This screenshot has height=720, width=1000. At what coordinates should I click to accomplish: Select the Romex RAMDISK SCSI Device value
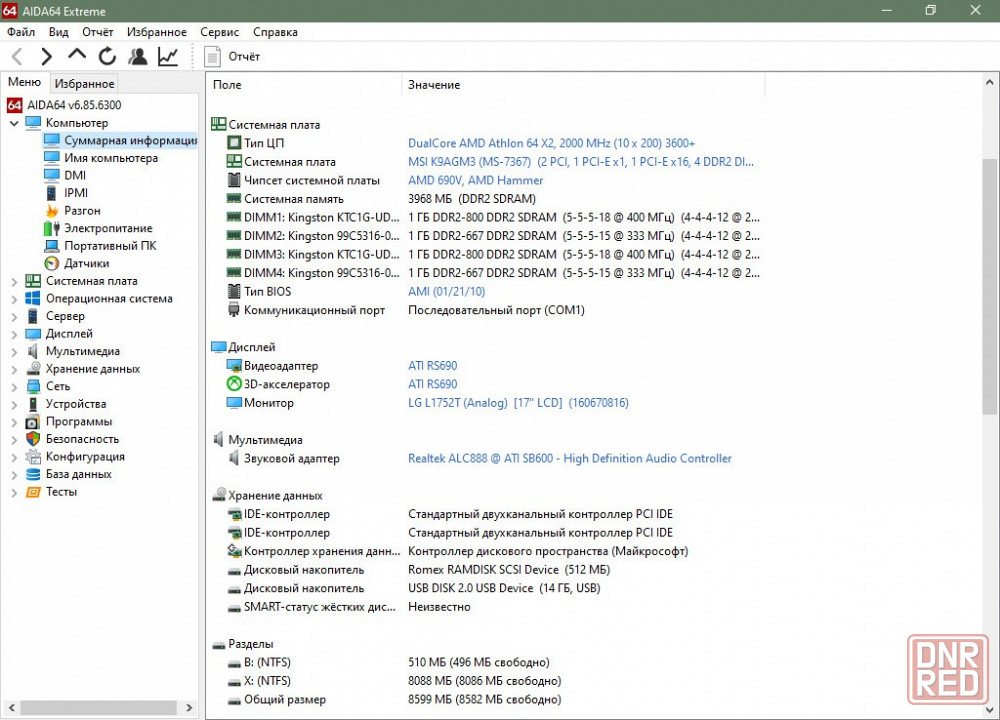pyautogui.click(x=509, y=569)
